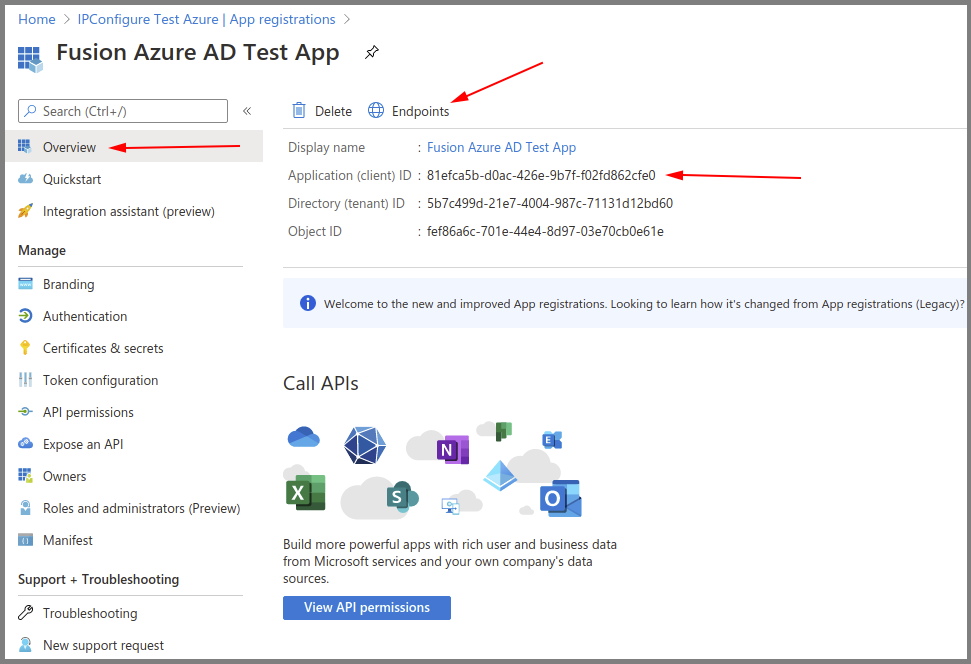The image size is (971, 664).
Task: Click the blue polyhedron Graph icon
Action: click(365, 445)
